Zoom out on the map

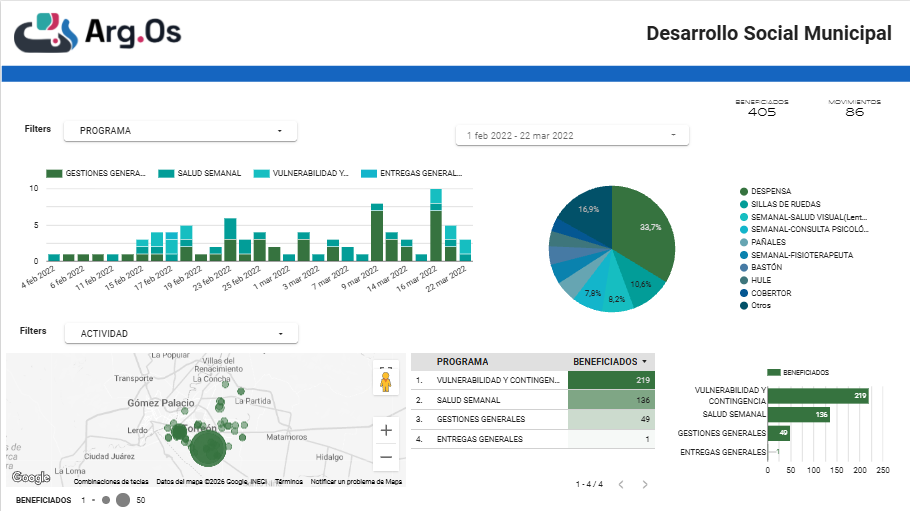click(x=386, y=457)
